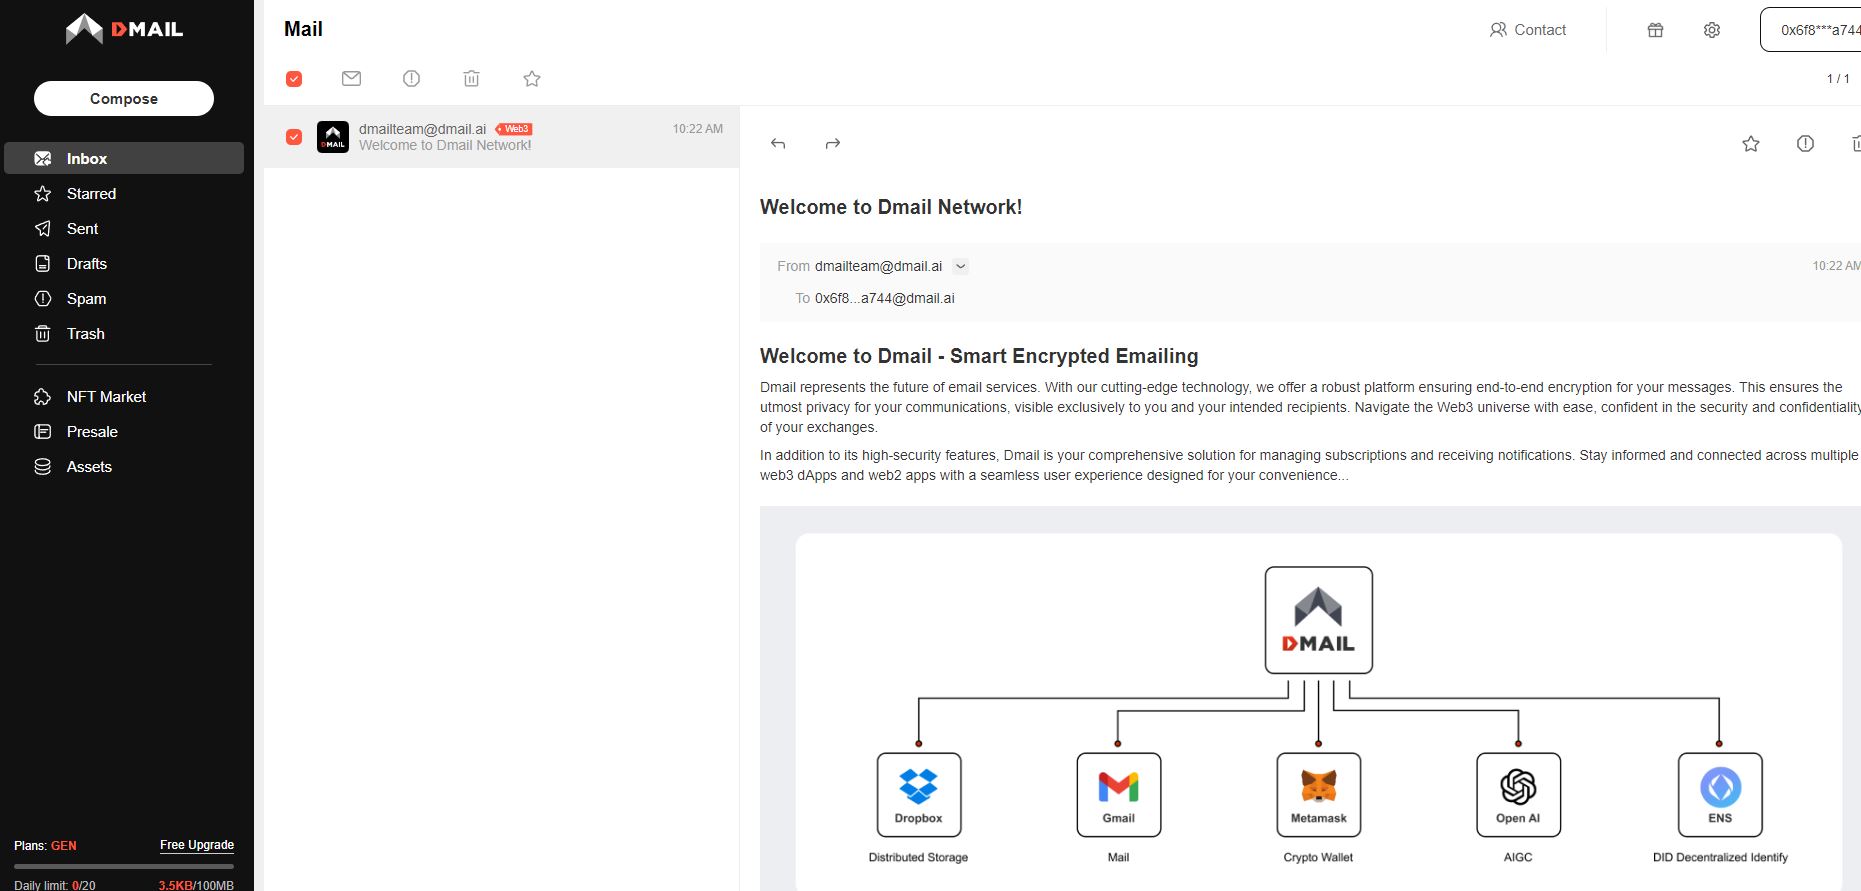Open the Assets page
The width and height of the screenshot is (1861, 891).
coord(89,466)
